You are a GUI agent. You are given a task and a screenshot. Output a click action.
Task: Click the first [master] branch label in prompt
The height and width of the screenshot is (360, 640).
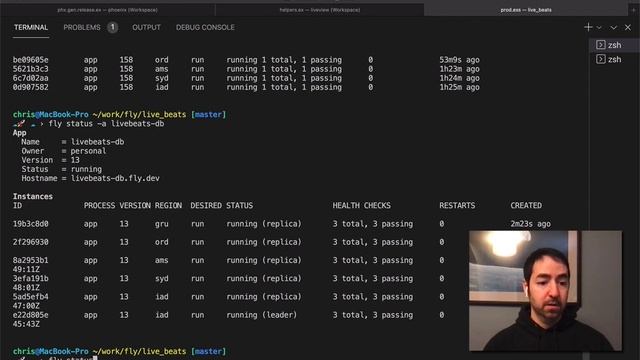click(208, 115)
